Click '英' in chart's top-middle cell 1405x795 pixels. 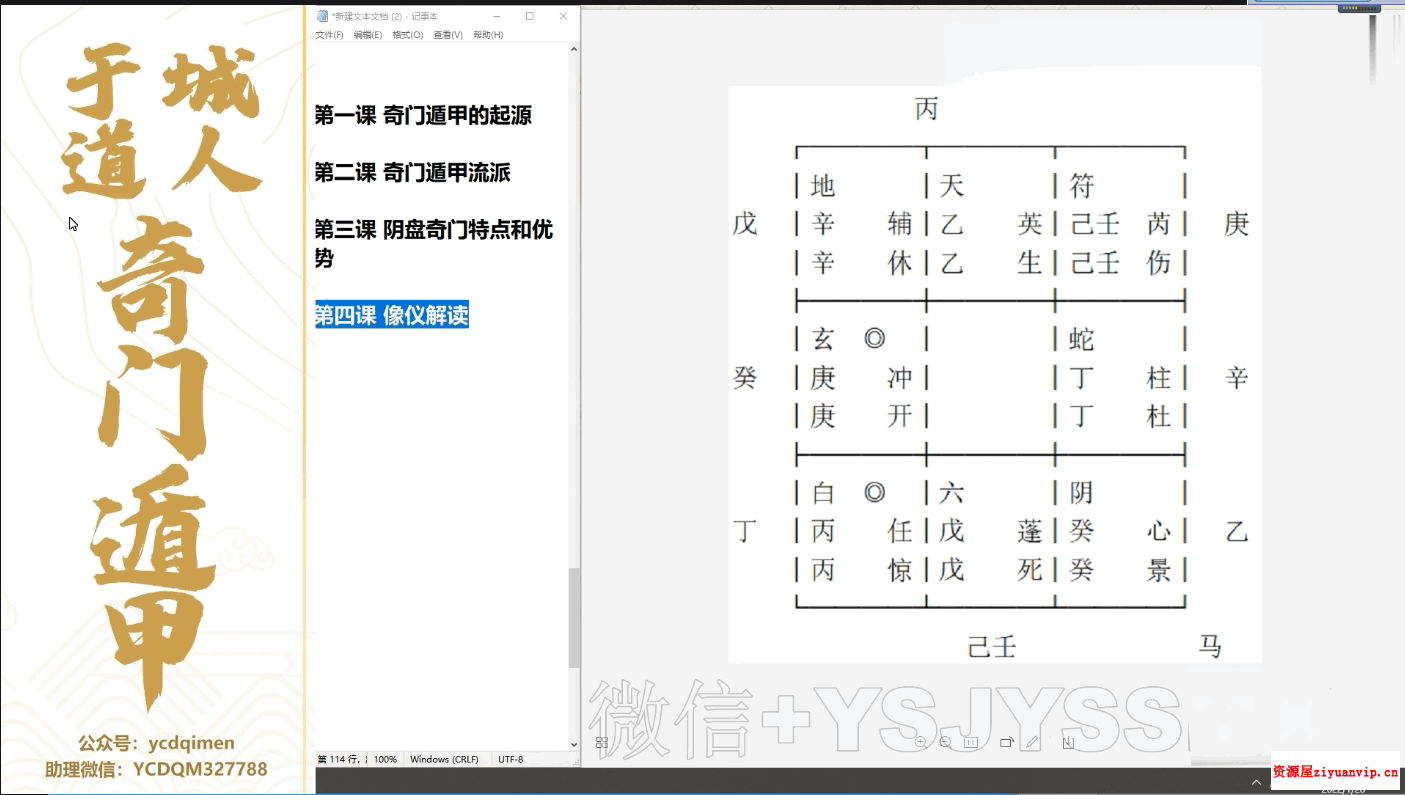click(1030, 224)
